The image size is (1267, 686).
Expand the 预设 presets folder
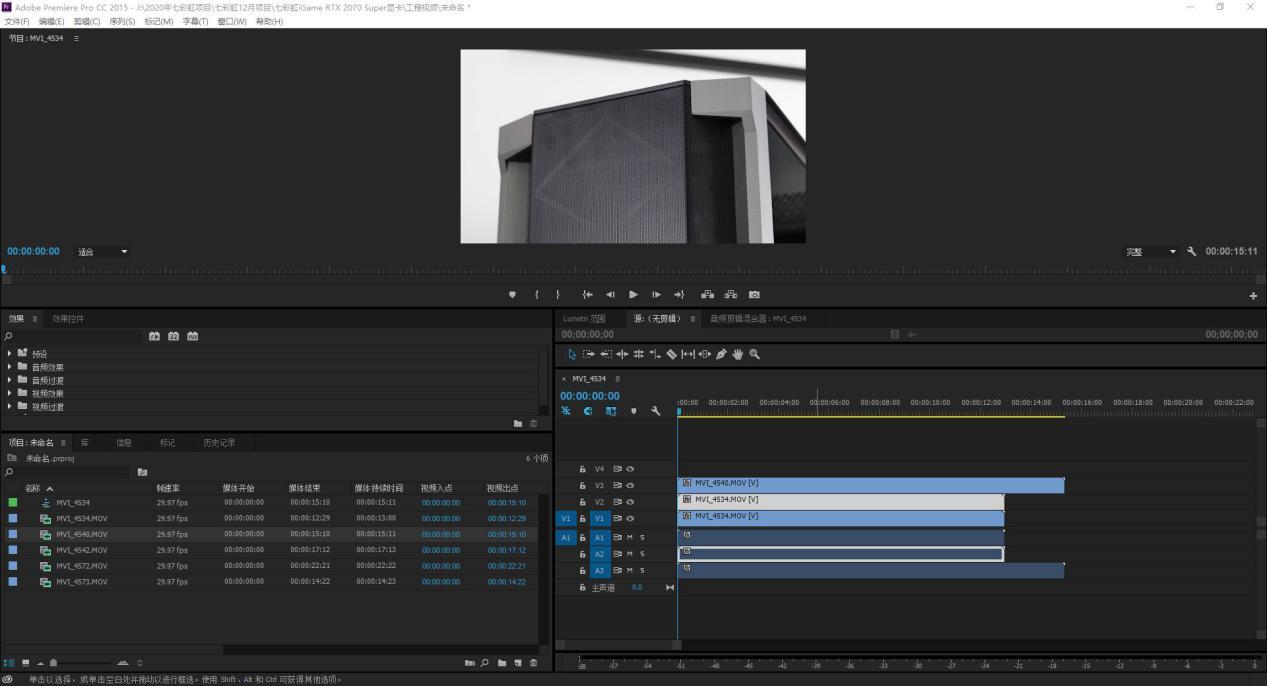click(10, 353)
